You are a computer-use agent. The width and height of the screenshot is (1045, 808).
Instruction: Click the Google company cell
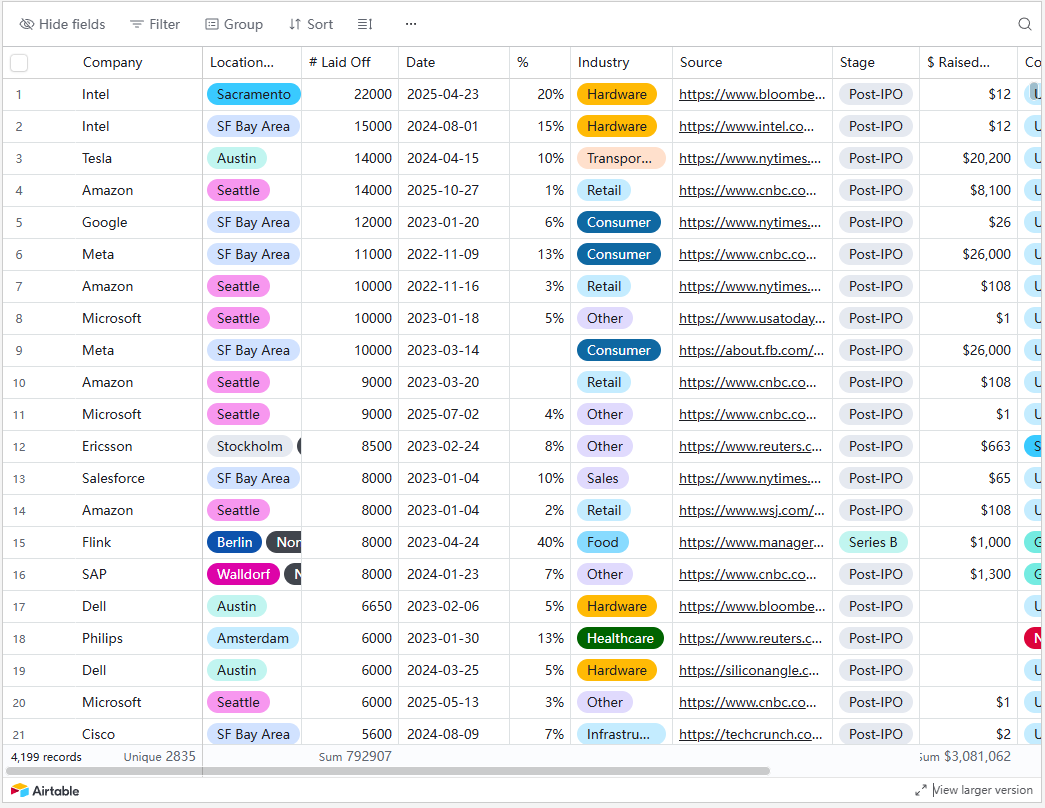[x=105, y=223]
